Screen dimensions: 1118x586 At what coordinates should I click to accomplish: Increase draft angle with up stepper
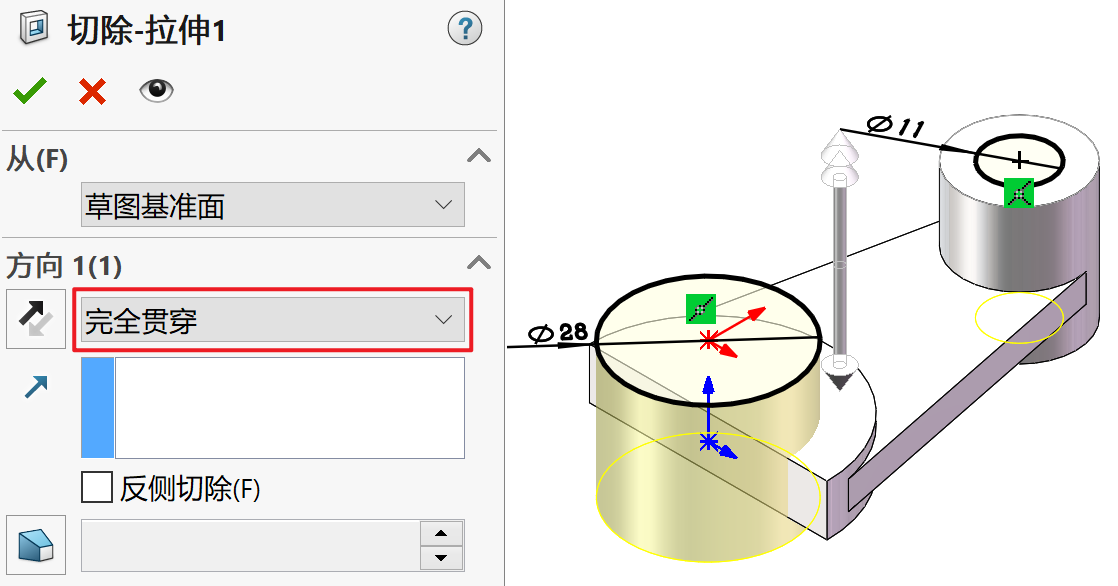coord(441,533)
